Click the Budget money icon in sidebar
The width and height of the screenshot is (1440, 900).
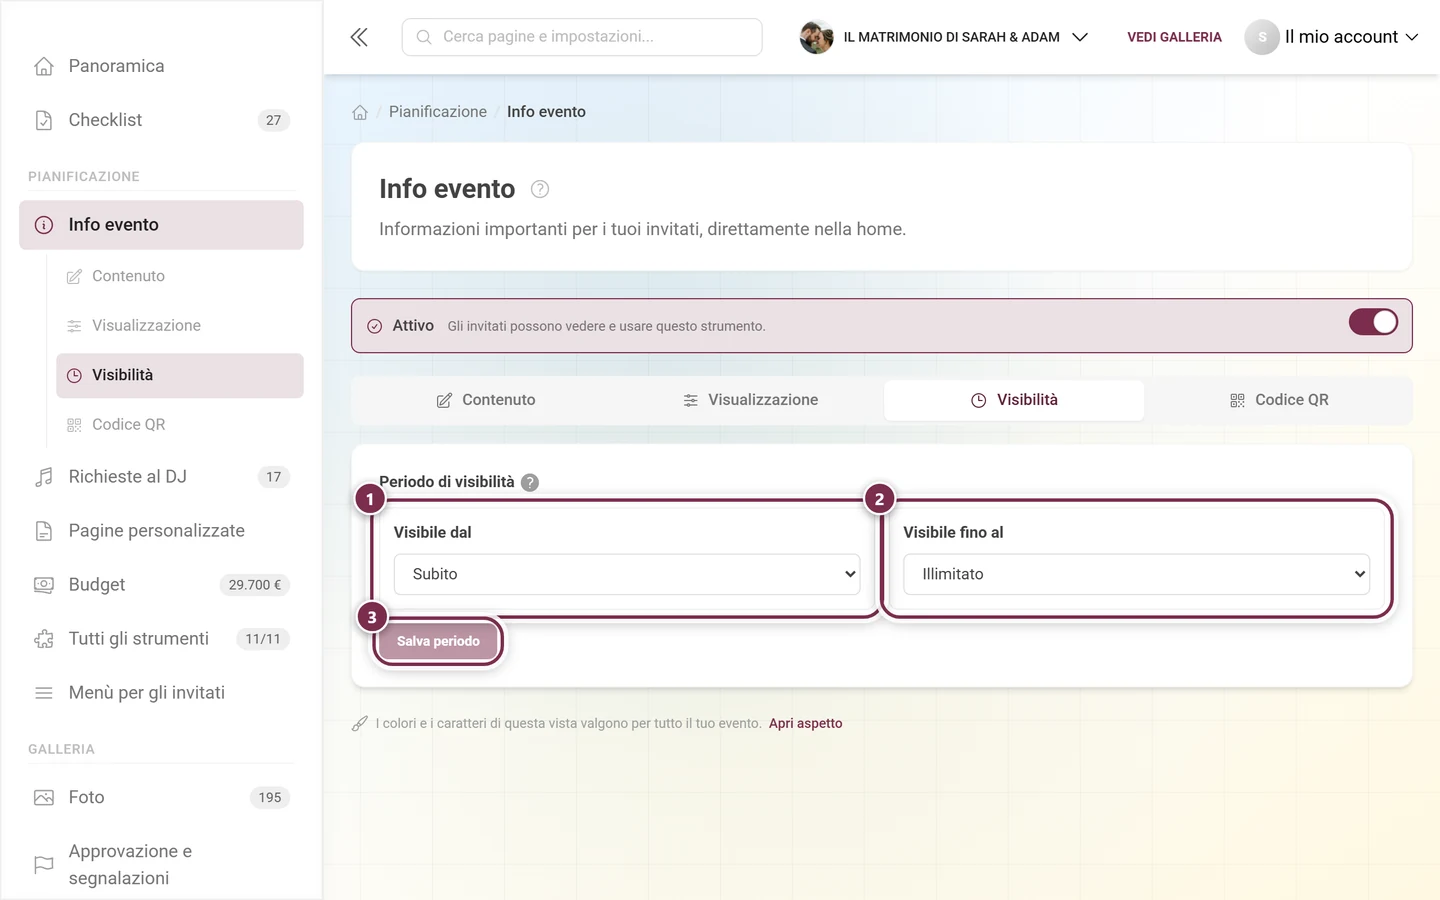tap(44, 585)
